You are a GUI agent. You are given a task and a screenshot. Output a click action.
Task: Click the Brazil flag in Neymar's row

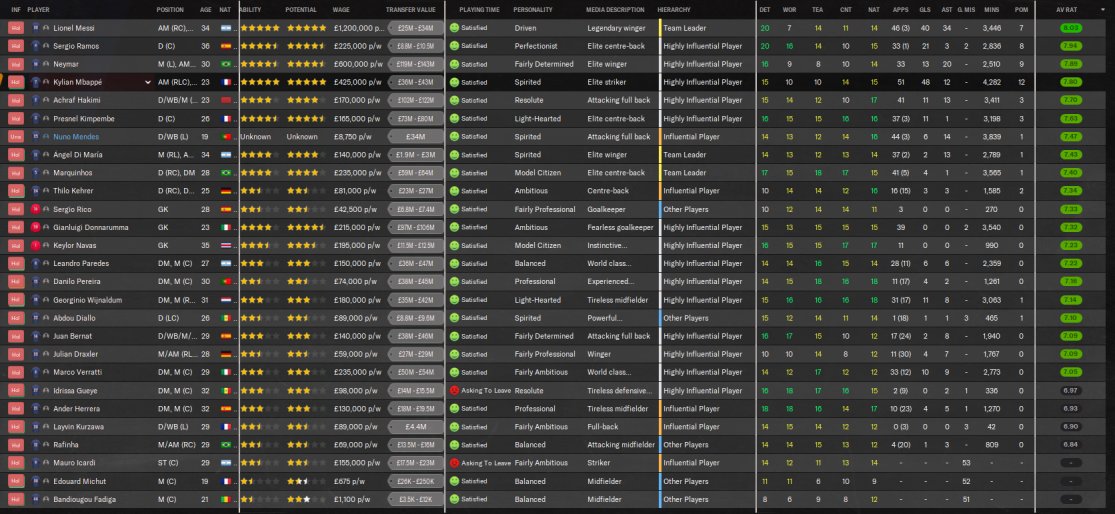pos(225,64)
